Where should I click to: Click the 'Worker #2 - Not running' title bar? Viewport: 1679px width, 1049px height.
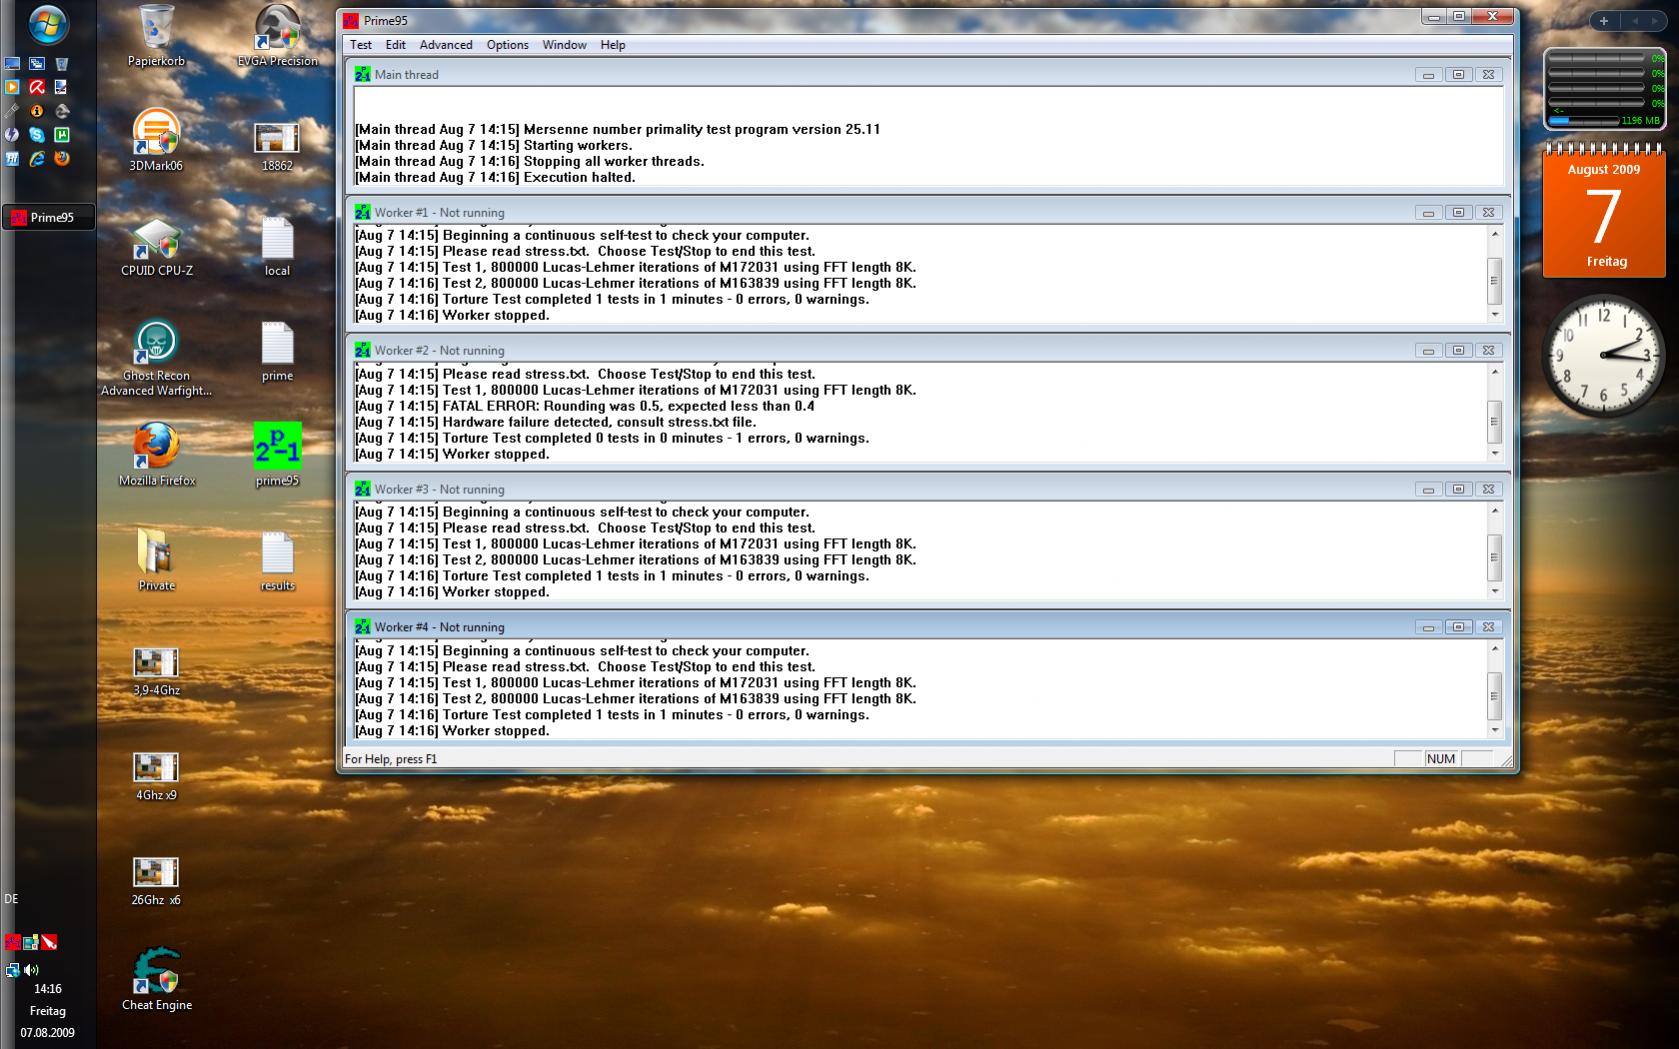928,350
